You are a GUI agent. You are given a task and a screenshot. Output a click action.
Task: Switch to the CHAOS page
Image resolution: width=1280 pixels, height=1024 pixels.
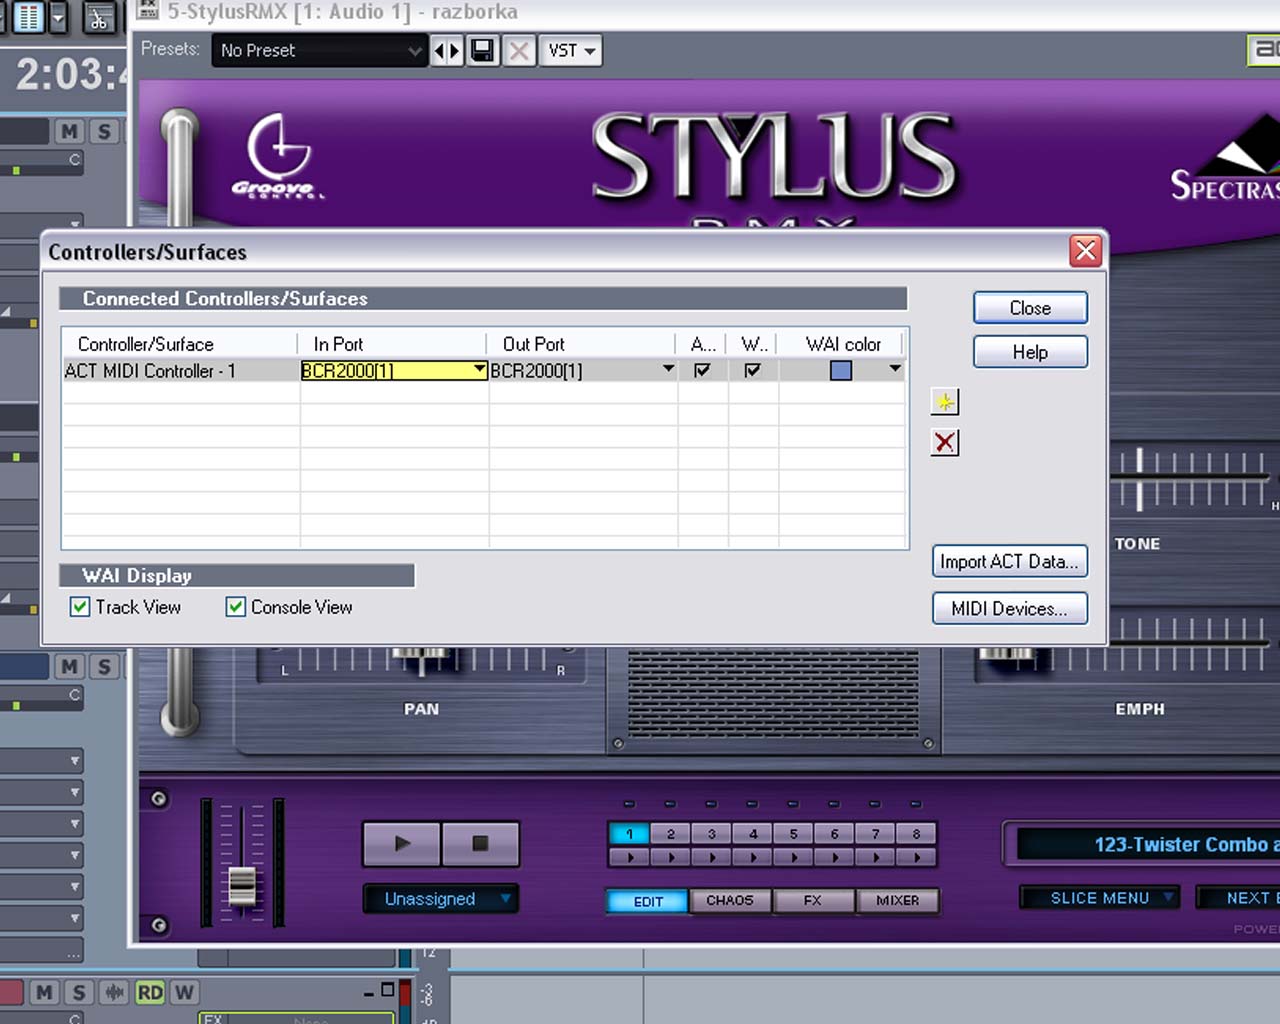tap(730, 901)
